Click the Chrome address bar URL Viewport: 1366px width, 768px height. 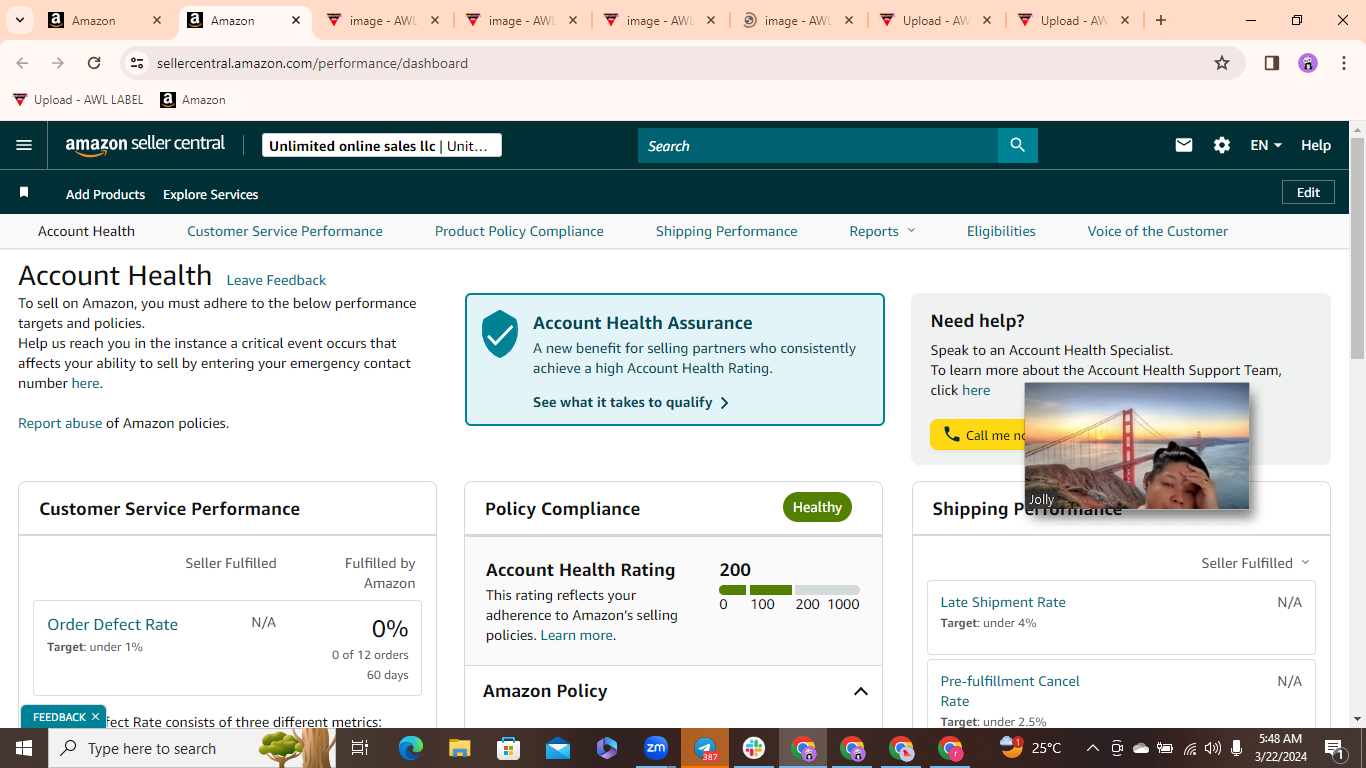pos(312,63)
